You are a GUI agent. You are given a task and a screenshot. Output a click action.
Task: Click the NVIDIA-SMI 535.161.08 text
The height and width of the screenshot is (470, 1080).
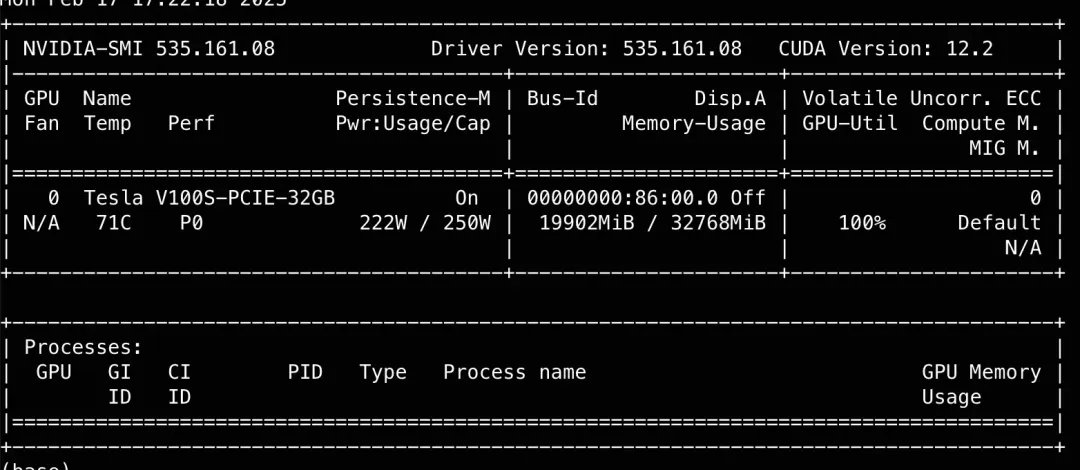(x=149, y=49)
